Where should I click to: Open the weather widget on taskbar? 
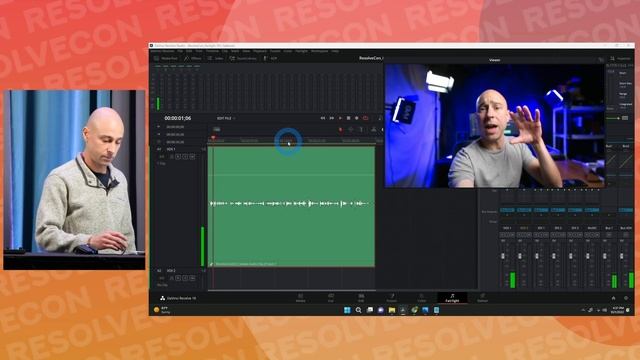tap(162, 310)
